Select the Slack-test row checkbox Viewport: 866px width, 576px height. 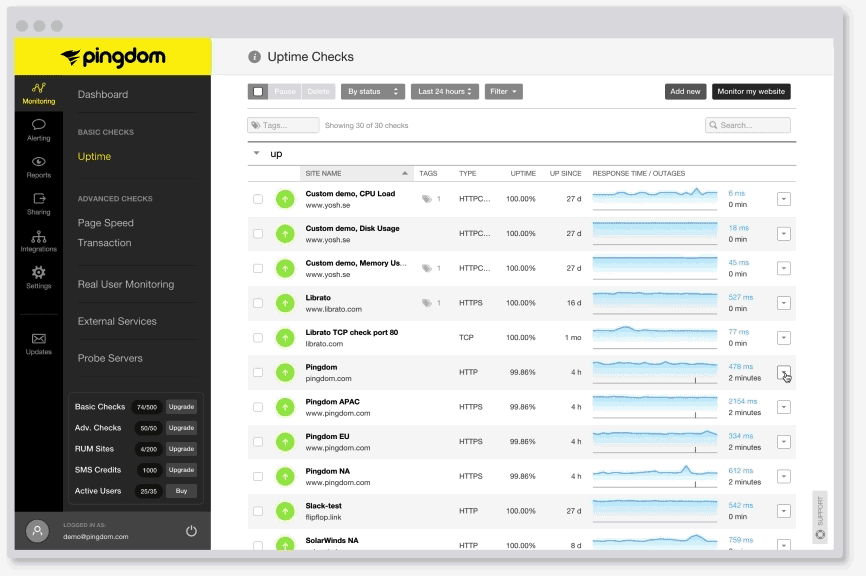pos(258,511)
